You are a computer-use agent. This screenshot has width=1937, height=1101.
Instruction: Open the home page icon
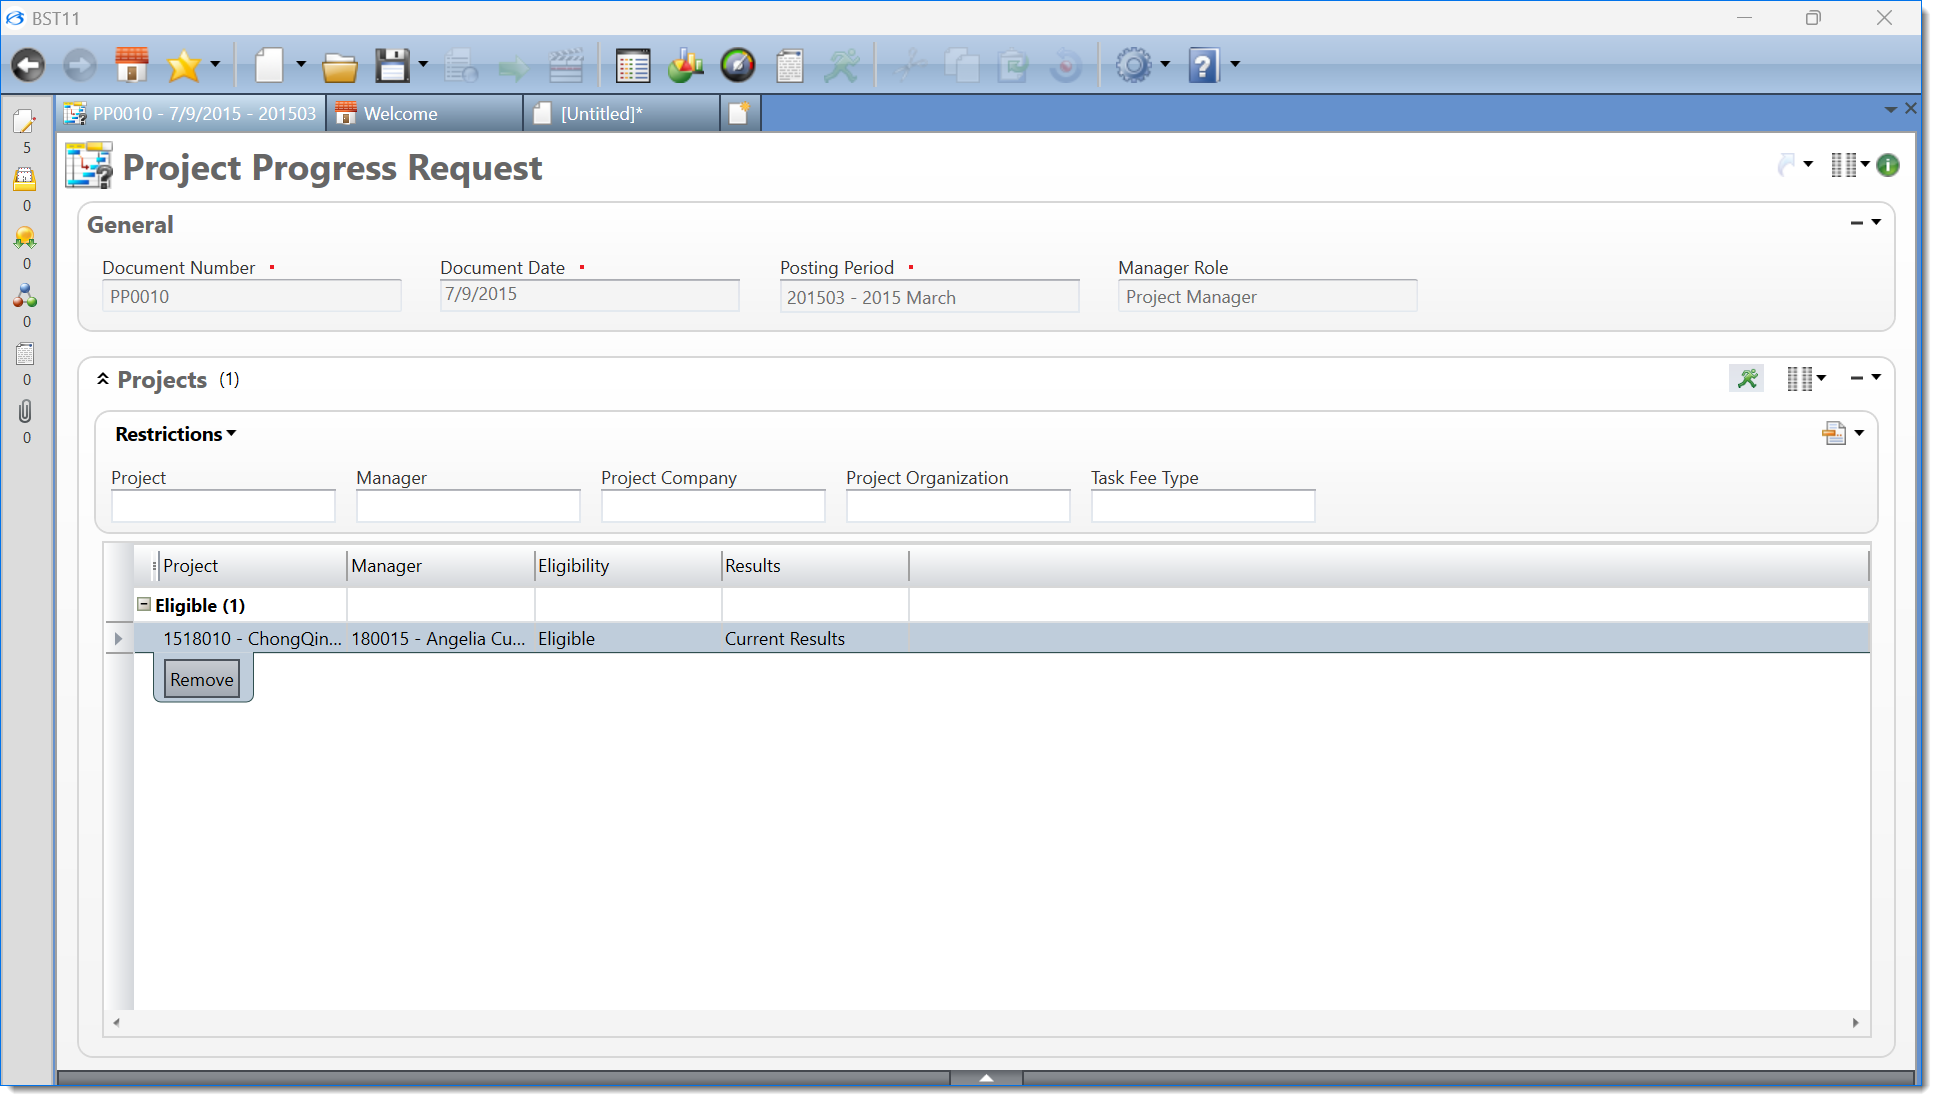click(x=131, y=66)
